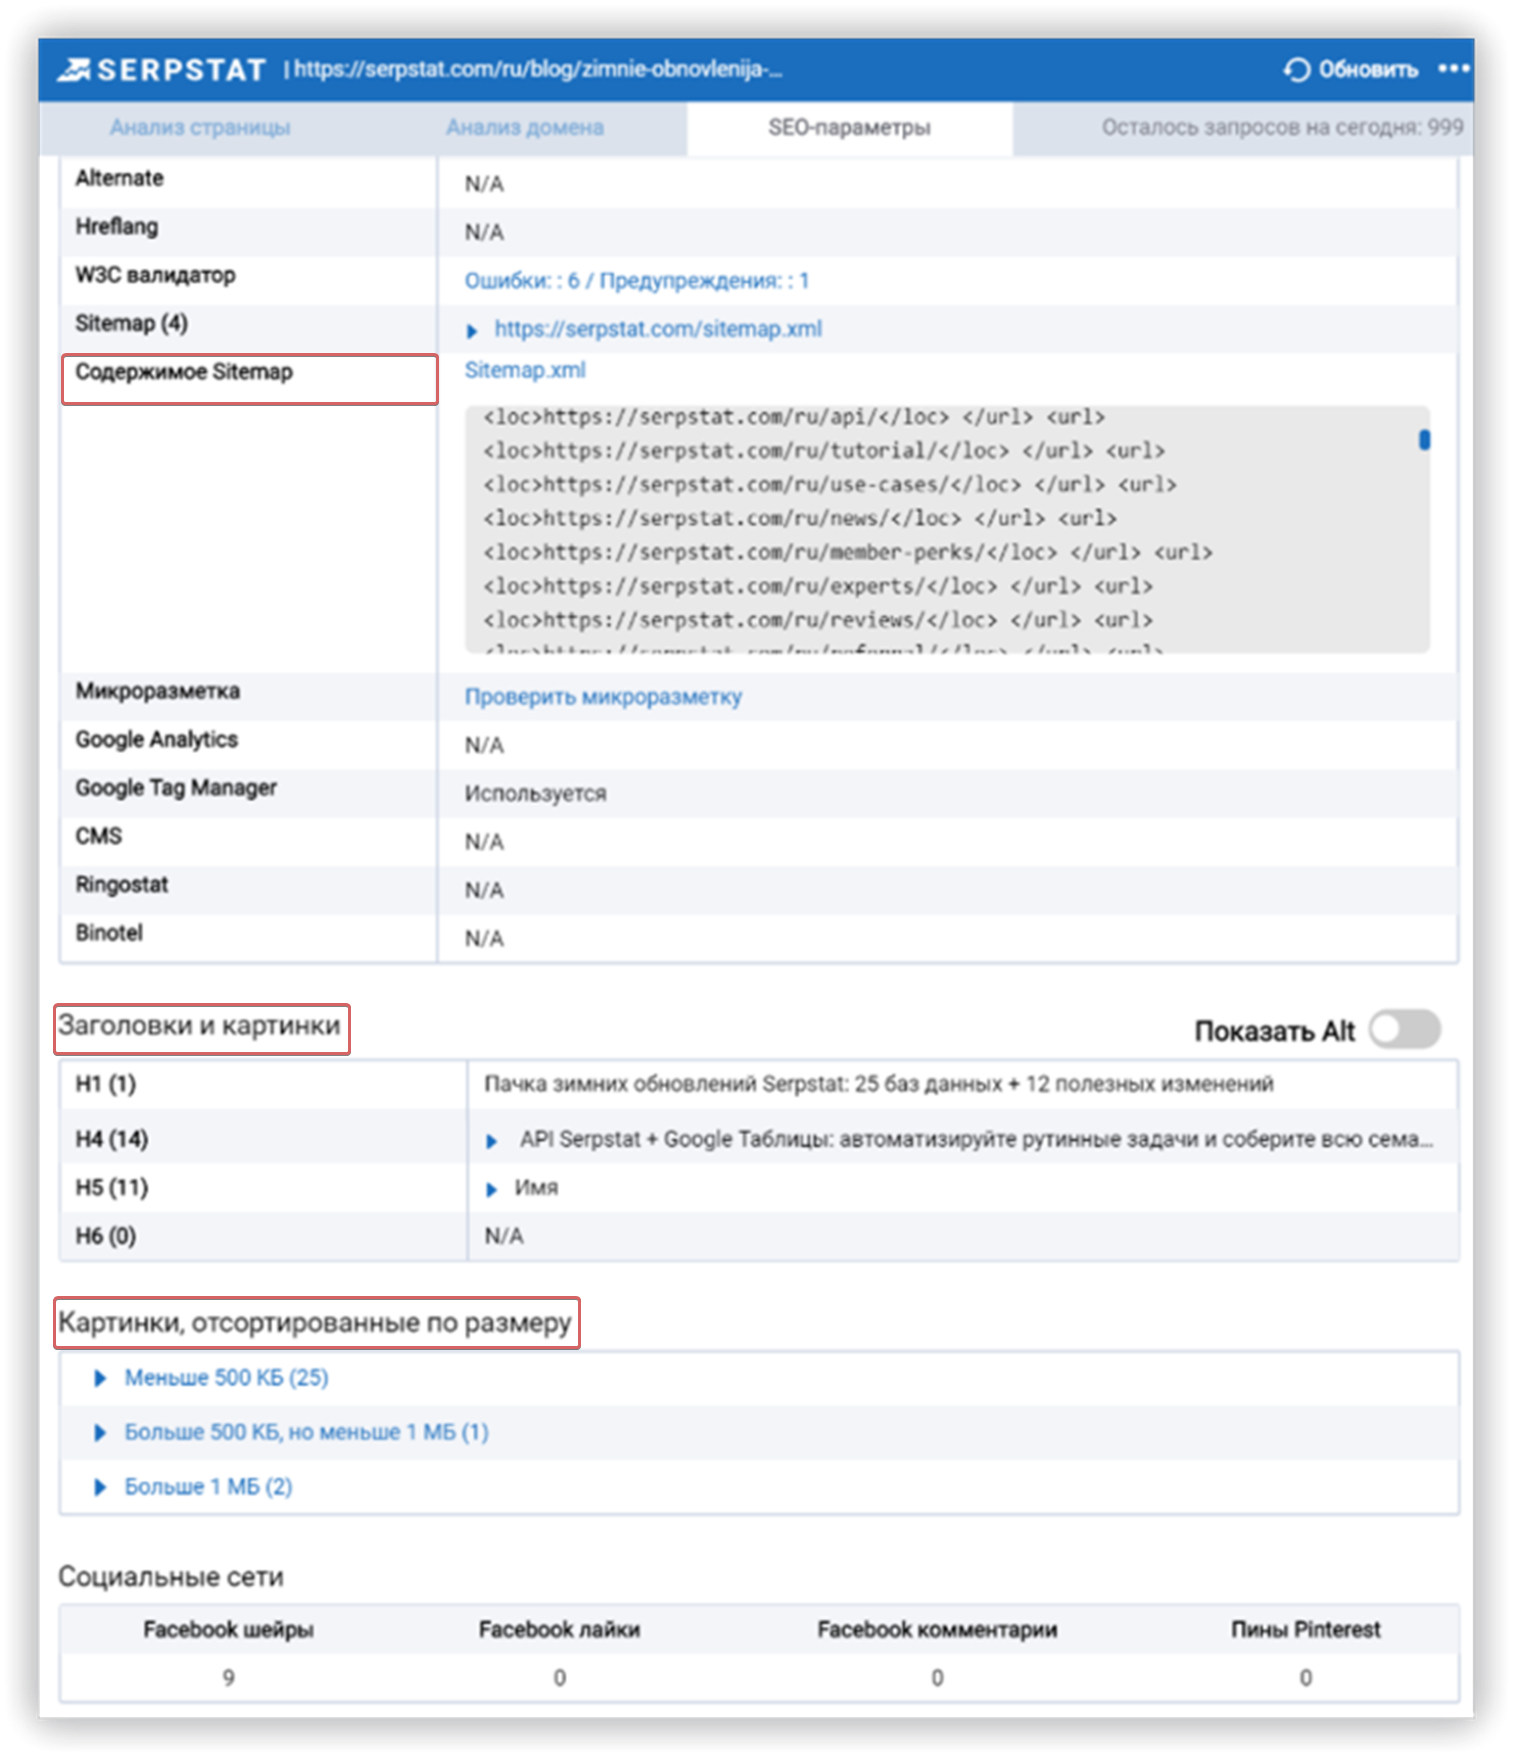Click the Hreflang row label
Screen dimensions: 1513x1757
point(117,227)
